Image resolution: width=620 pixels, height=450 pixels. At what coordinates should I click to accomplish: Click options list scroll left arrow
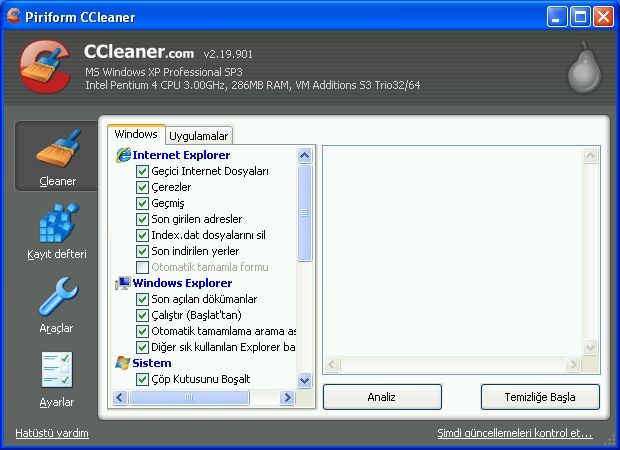click(x=120, y=397)
